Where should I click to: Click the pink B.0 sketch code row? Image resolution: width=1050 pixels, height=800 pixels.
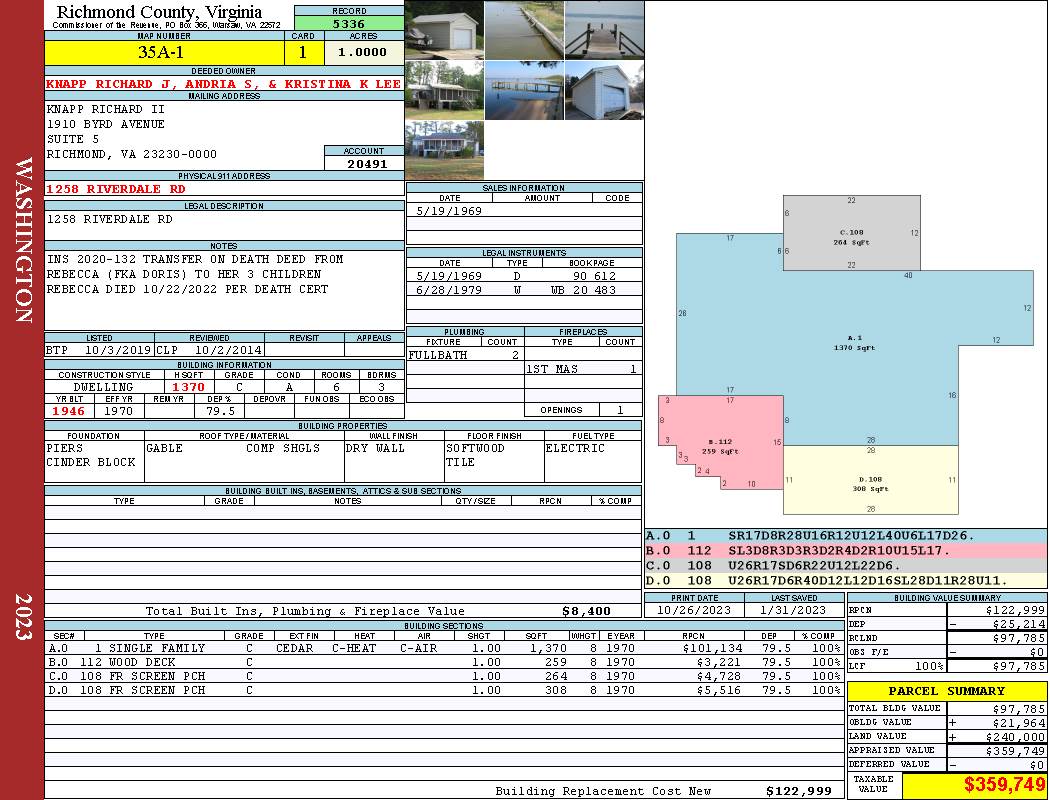[x=846, y=550]
